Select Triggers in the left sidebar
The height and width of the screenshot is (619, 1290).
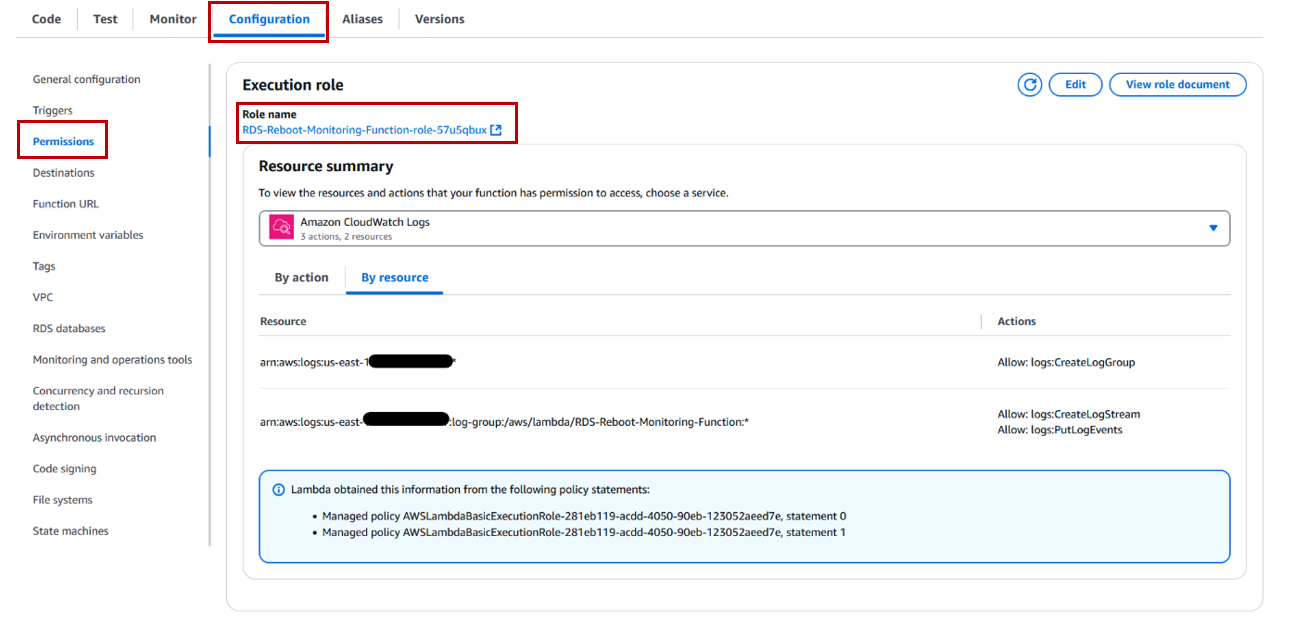(x=52, y=111)
